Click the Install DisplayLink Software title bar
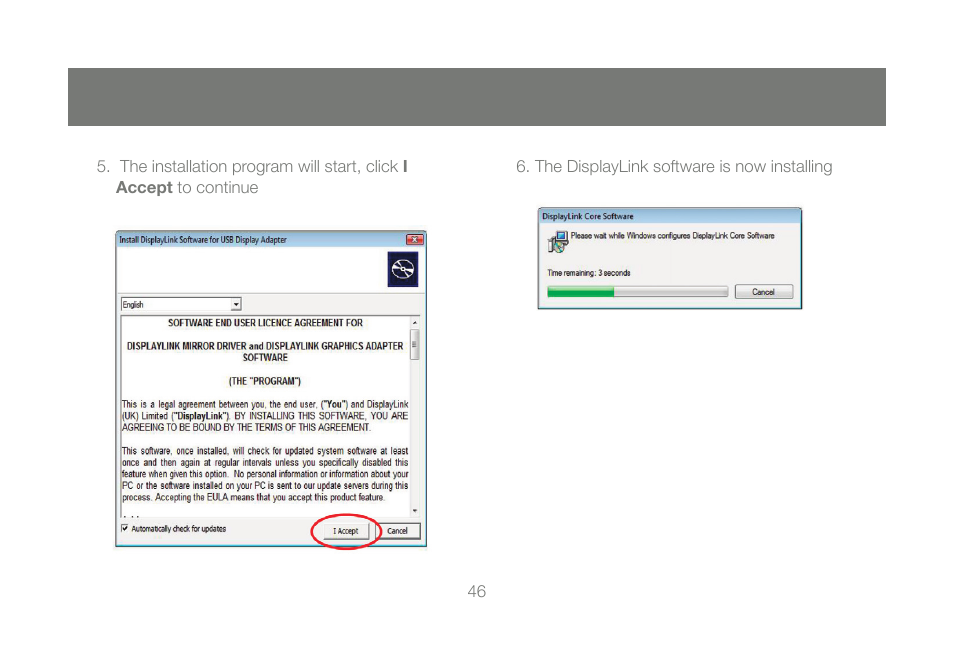 tap(271, 240)
